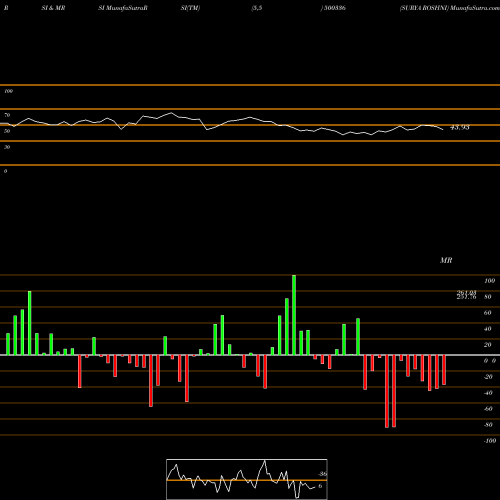Image resolution: width=500 pixels, height=500 pixels.
Task: Click the RSI axis label 30
Action: pos(7,147)
